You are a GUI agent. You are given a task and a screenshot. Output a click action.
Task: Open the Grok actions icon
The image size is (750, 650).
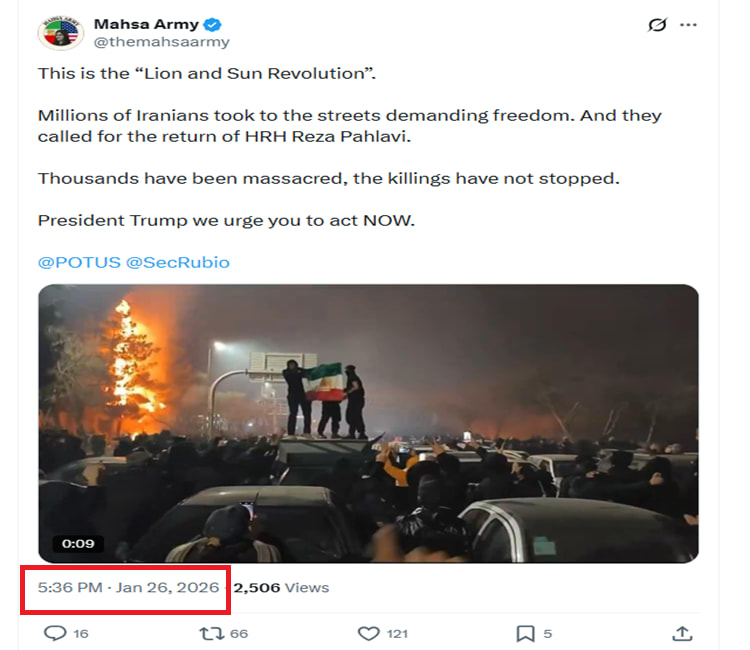tap(657, 25)
